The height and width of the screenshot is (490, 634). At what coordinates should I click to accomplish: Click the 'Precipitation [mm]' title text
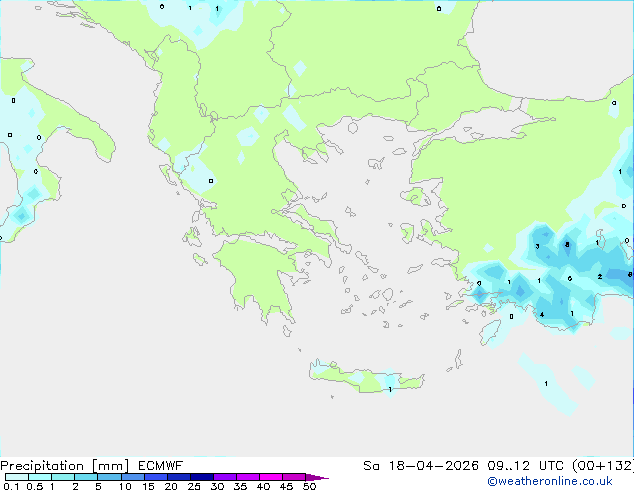[x=65, y=466]
